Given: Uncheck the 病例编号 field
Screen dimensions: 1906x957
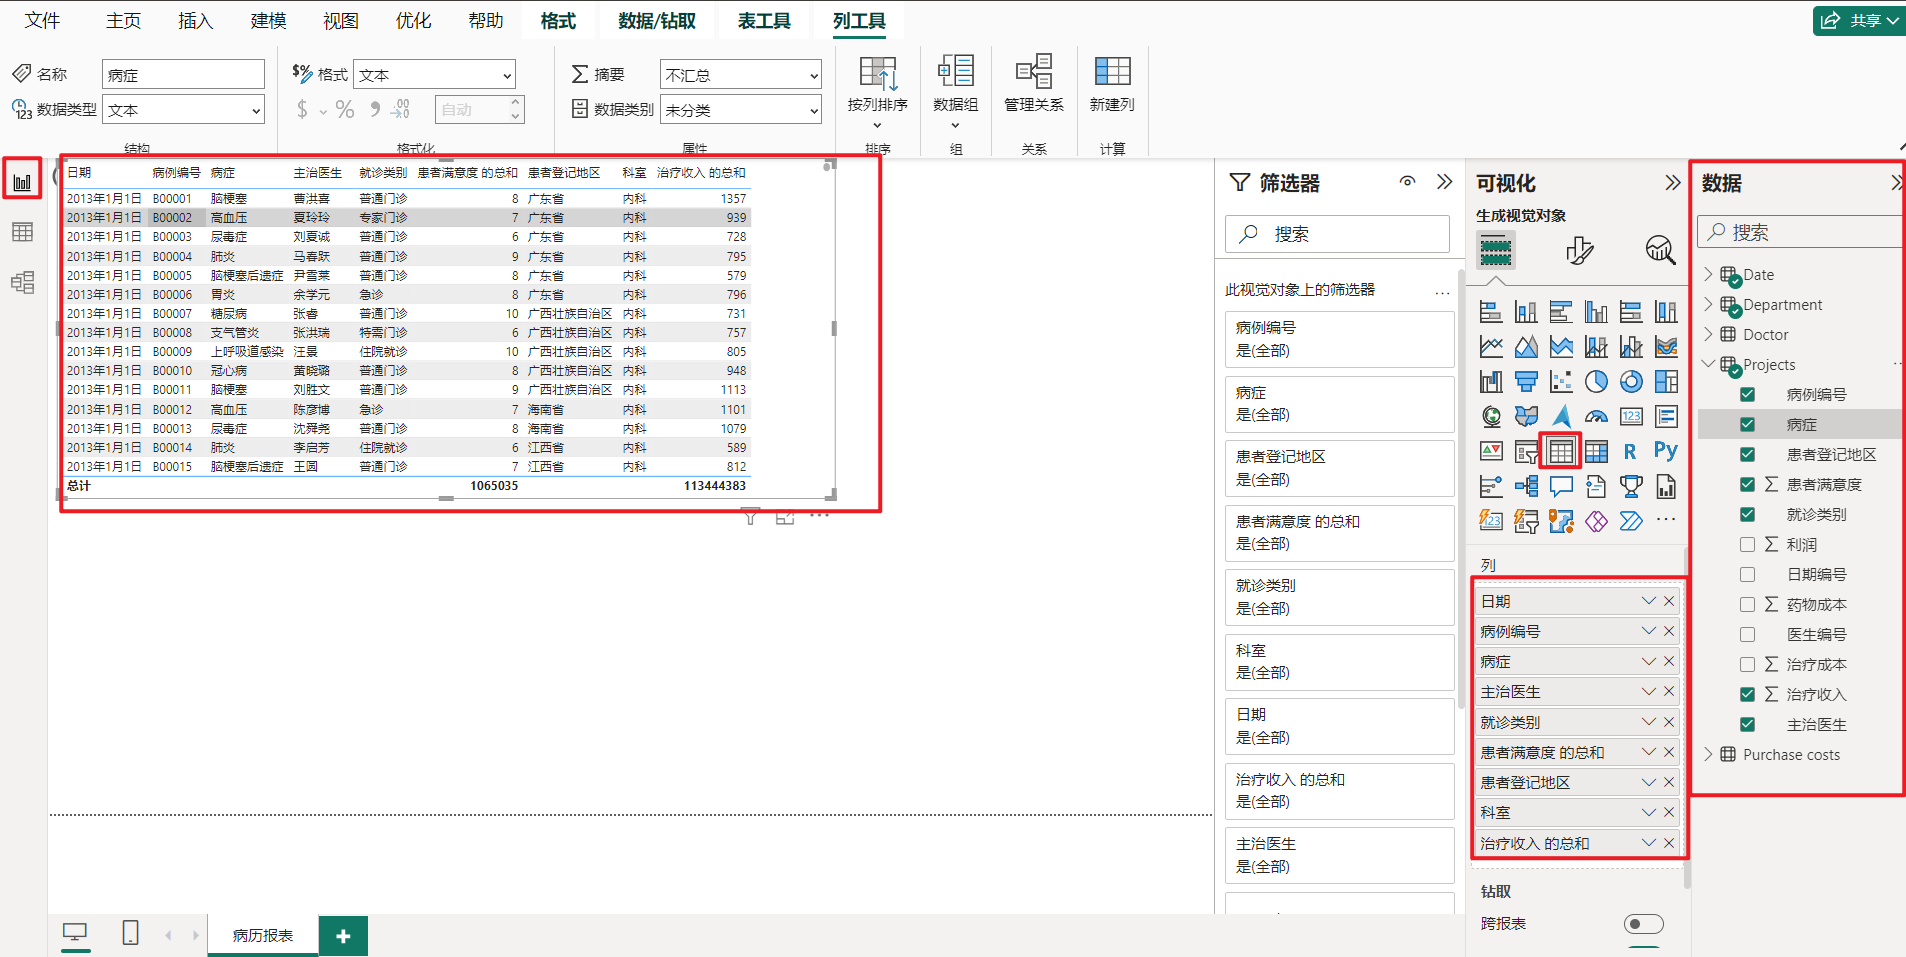Looking at the screenshot, I should [x=1747, y=394].
